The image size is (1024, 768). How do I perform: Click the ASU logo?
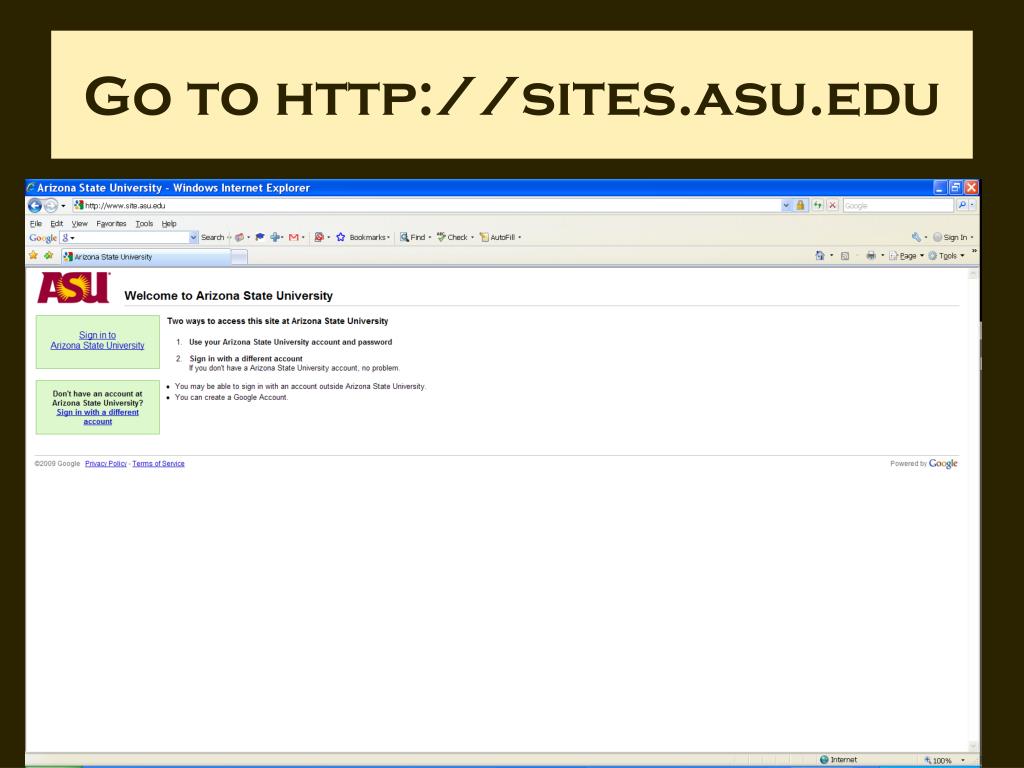click(x=74, y=287)
